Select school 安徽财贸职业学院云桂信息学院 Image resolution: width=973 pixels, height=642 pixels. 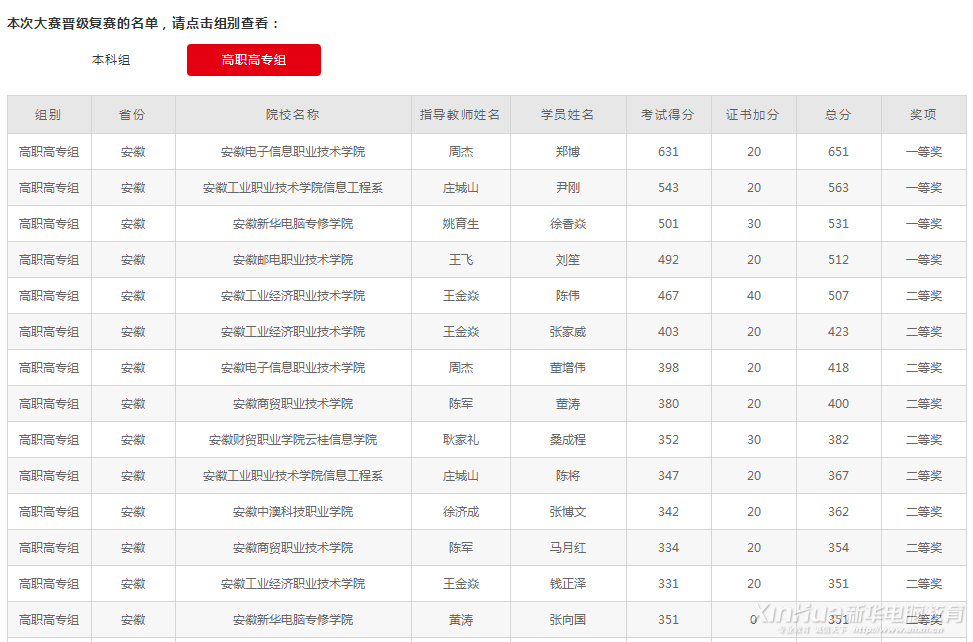coord(293,440)
